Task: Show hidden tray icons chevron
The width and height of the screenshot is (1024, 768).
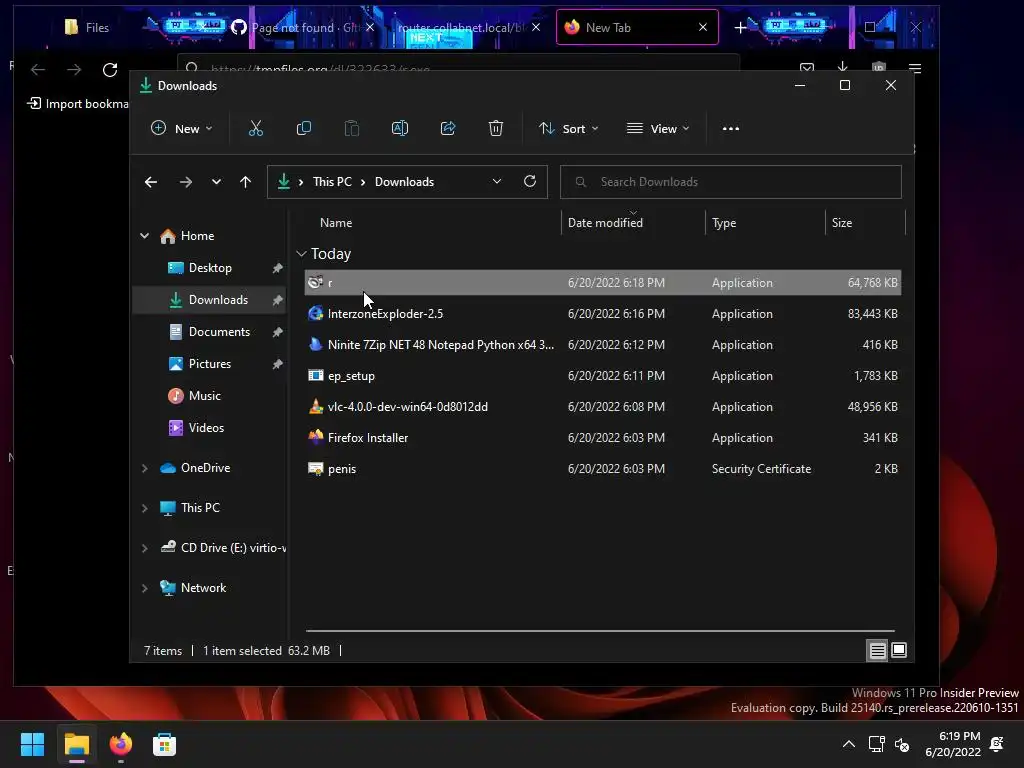Action: [848, 744]
